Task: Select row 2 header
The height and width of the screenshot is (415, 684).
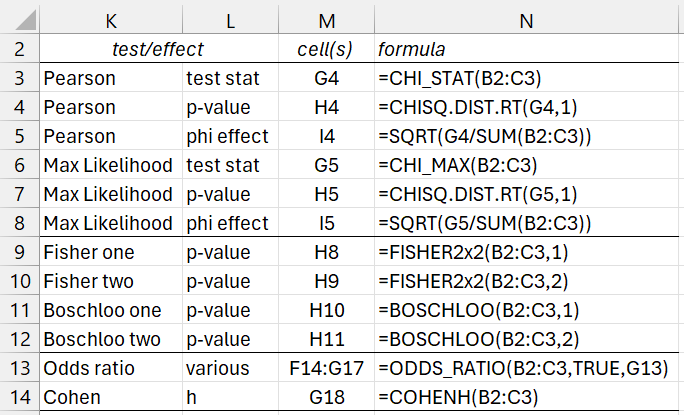Action: [x=19, y=48]
